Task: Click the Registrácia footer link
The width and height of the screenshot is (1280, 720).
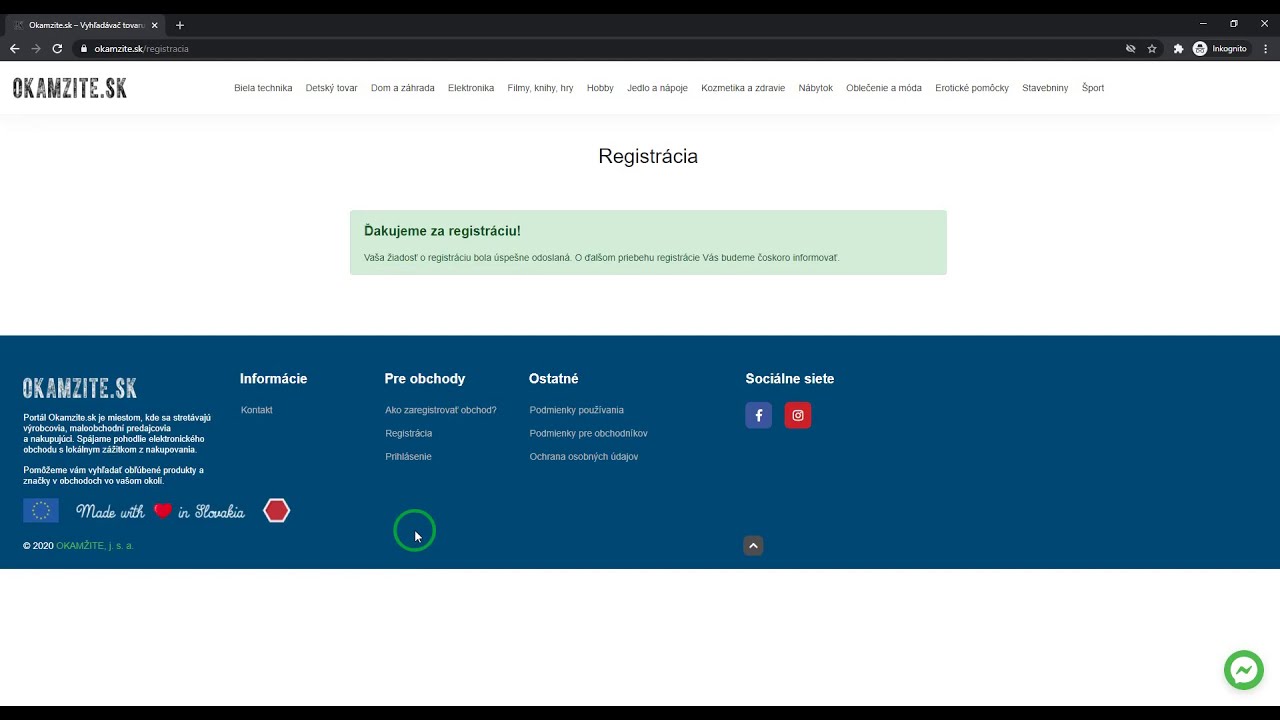Action: tap(409, 433)
